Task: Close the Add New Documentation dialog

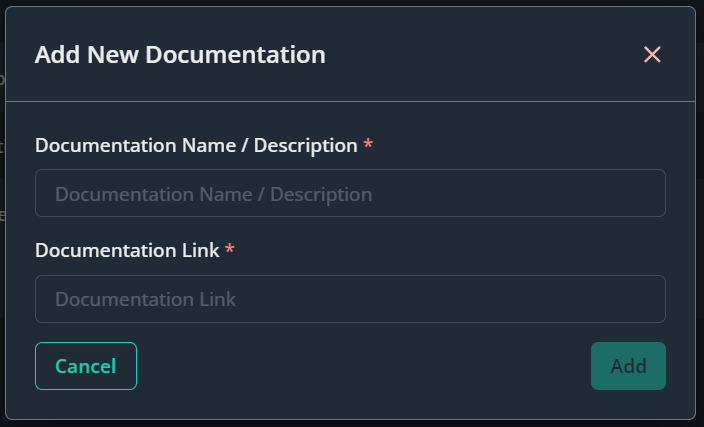Action: click(652, 55)
